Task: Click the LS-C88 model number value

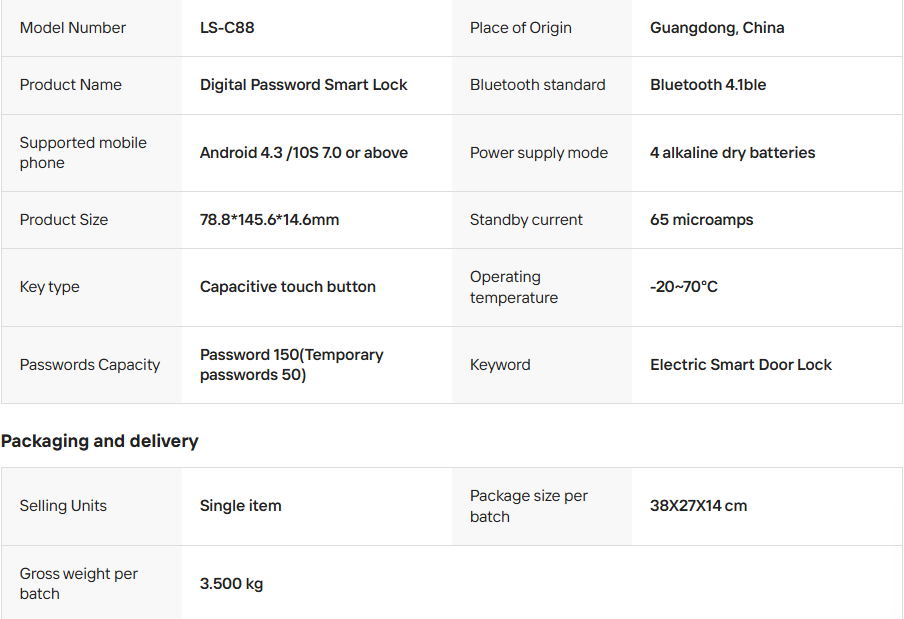Action: [227, 28]
